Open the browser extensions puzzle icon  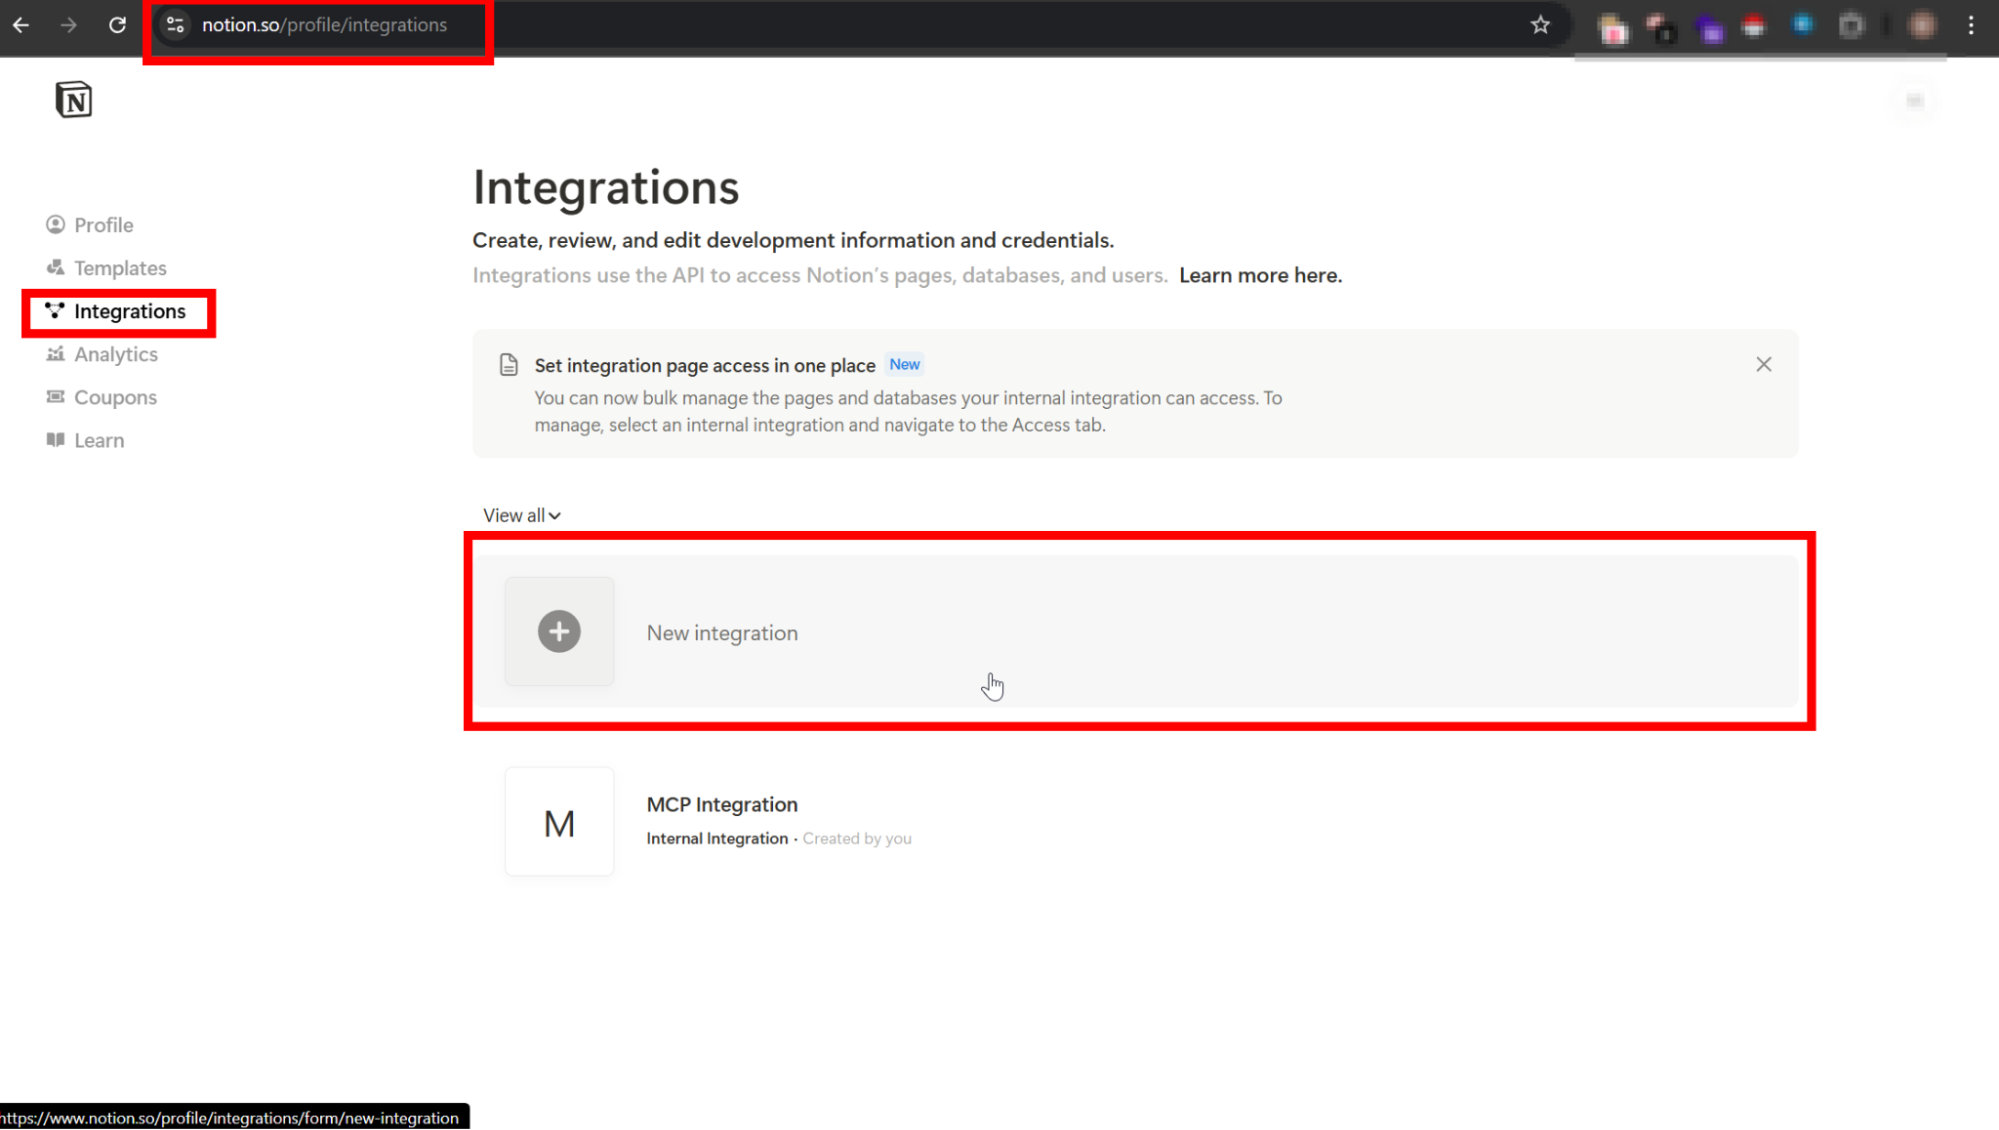[1851, 26]
